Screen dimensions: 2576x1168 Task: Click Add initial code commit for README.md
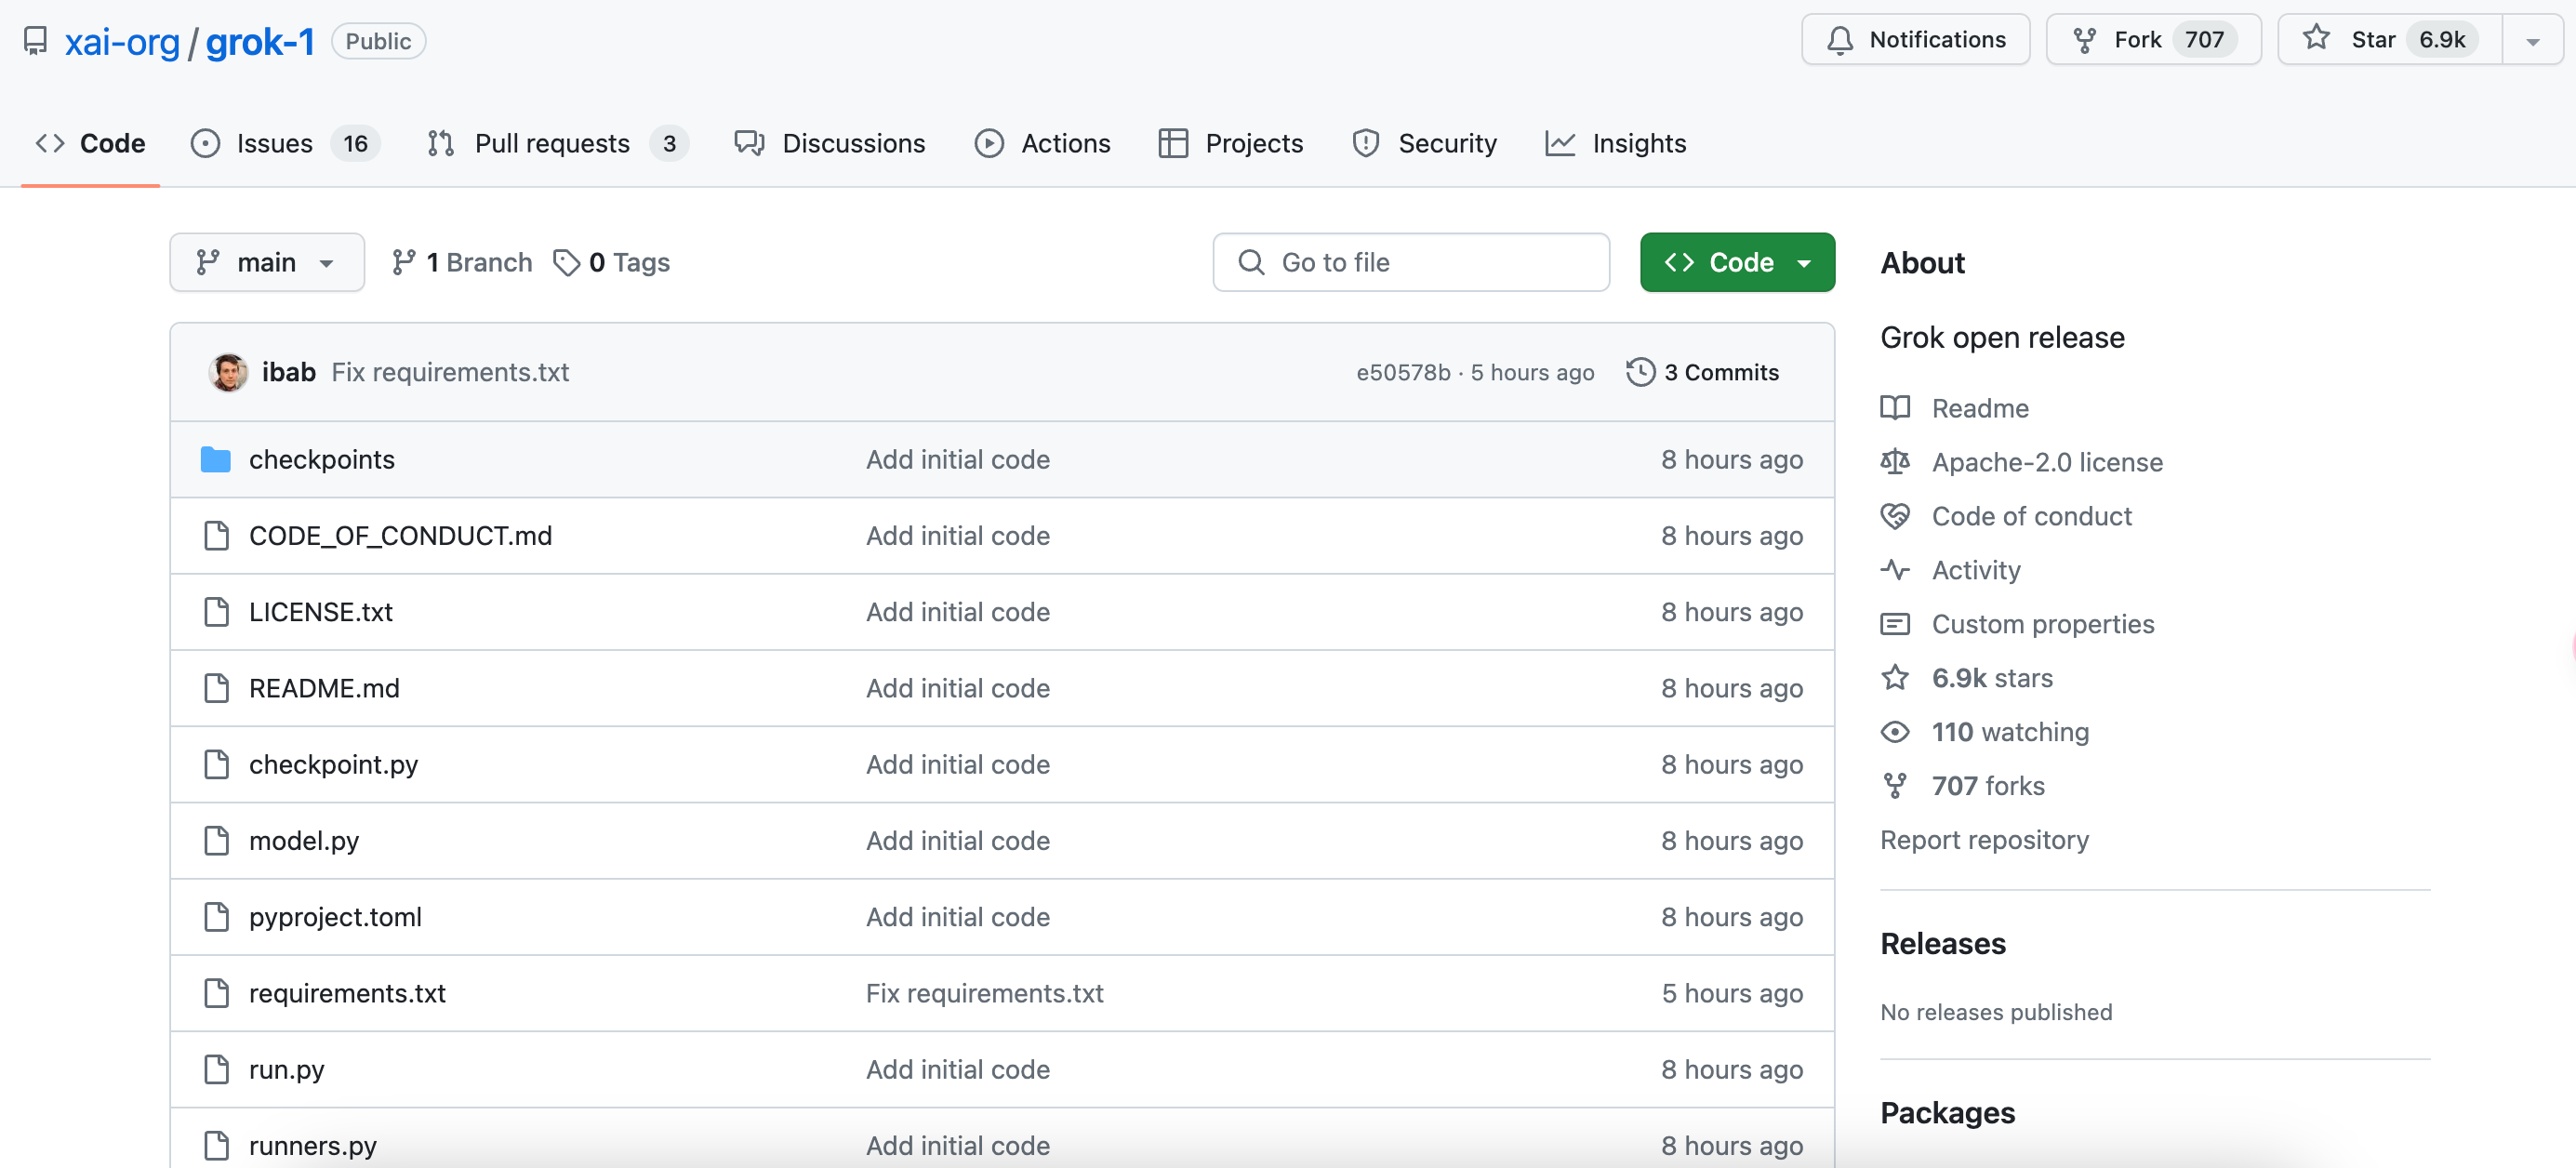pyautogui.click(x=957, y=688)
